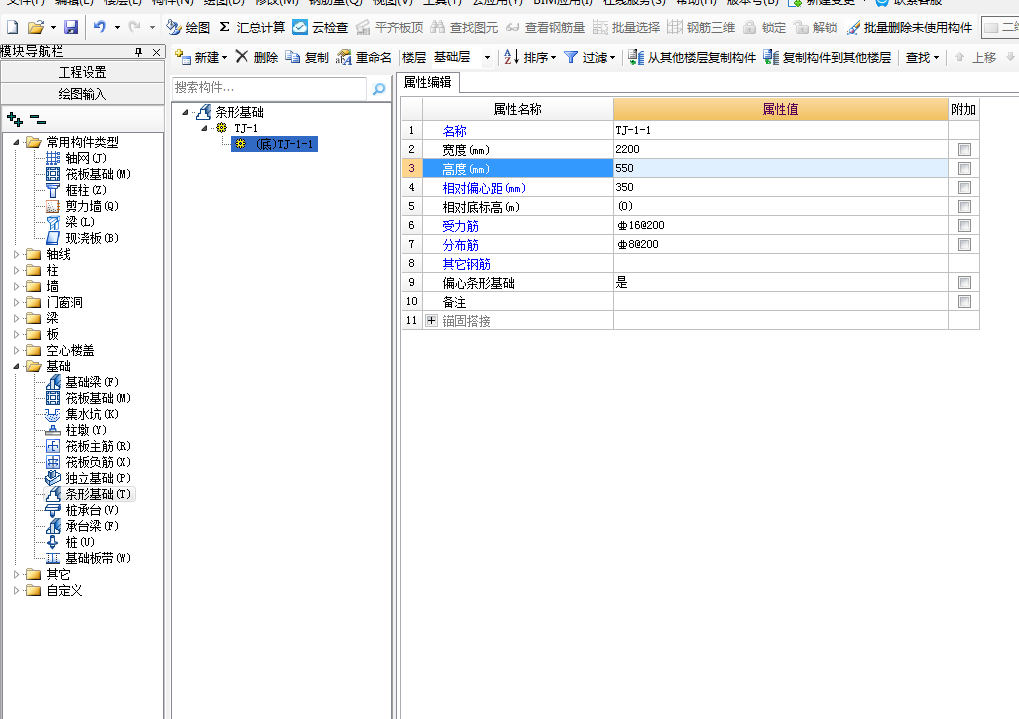Click 从其他楼层复制构件 button
This screenshot has width=1019, height=719.
tap(692, 57)
